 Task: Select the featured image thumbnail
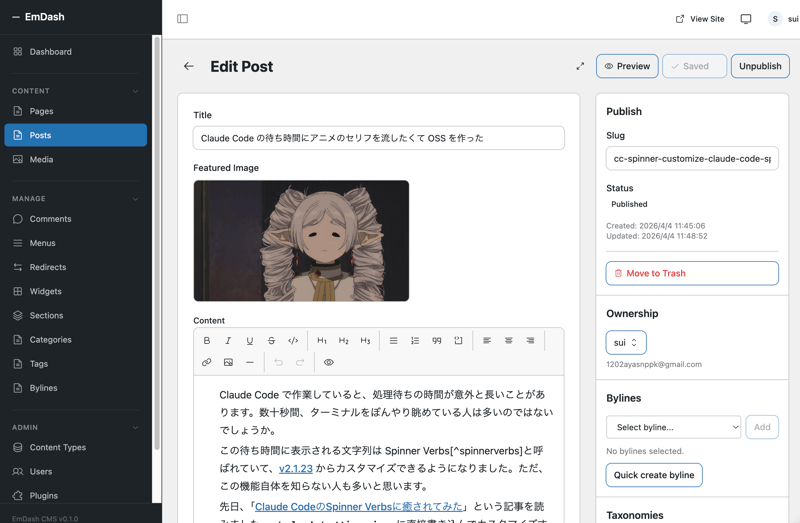coord(301,241)
